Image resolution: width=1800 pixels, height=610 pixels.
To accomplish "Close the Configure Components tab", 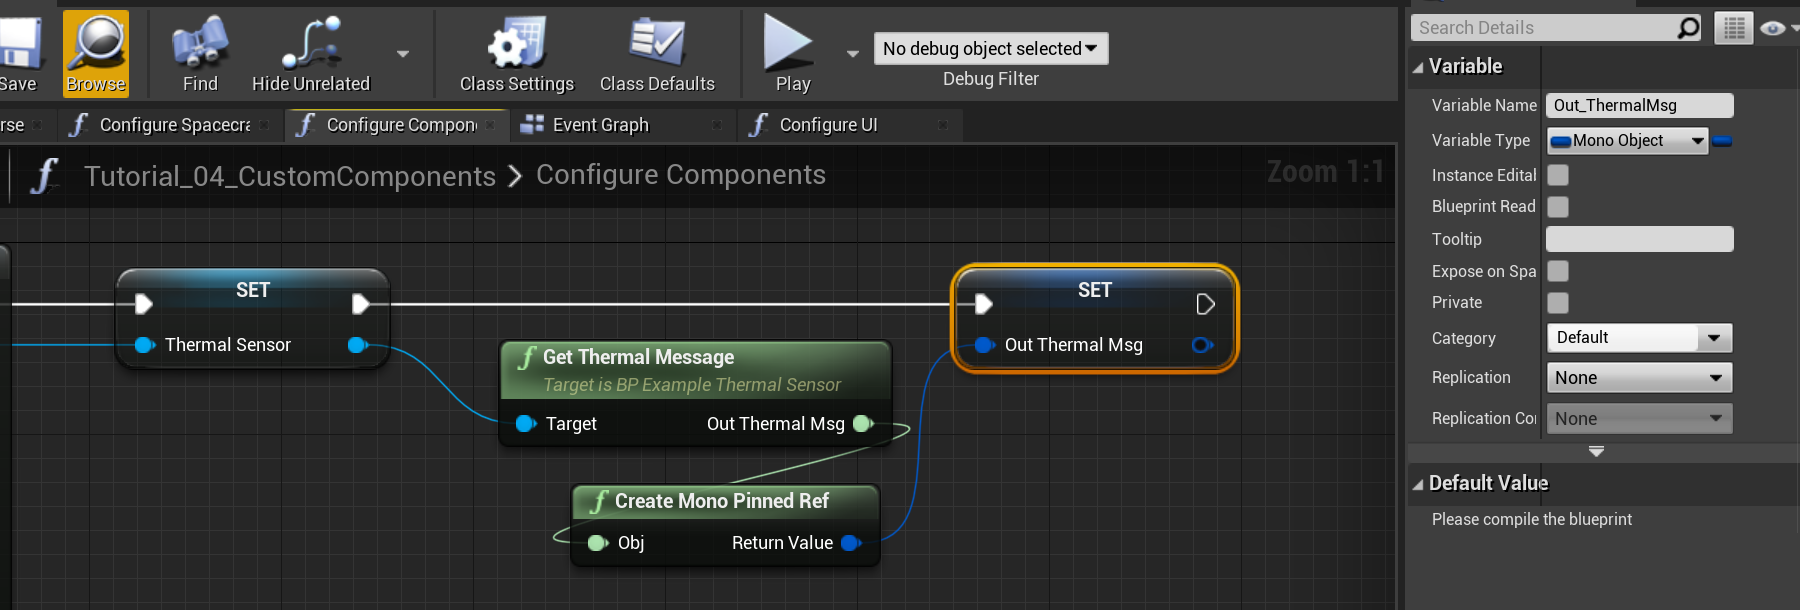I will click(x=490, y=125).
